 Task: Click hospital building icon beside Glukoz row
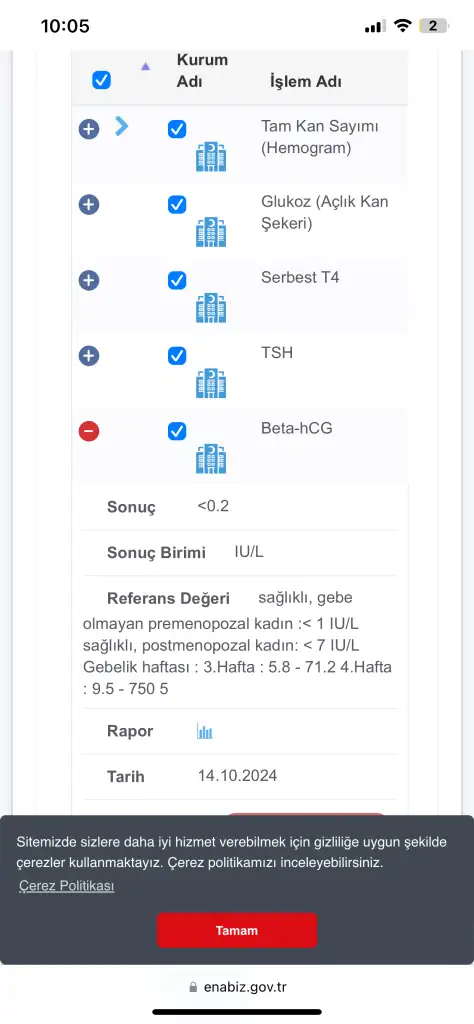pos(211,232)
